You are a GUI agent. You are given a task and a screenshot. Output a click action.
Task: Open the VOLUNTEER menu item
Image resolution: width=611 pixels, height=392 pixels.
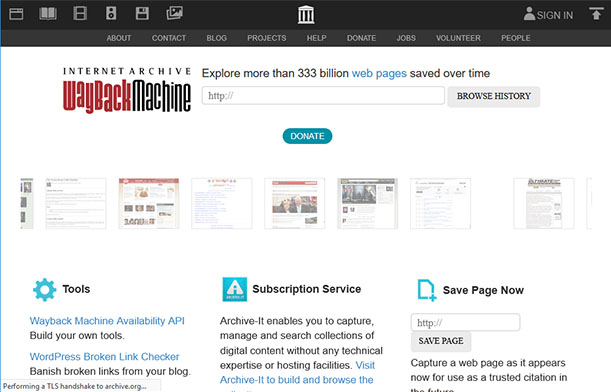click(458, 38)
